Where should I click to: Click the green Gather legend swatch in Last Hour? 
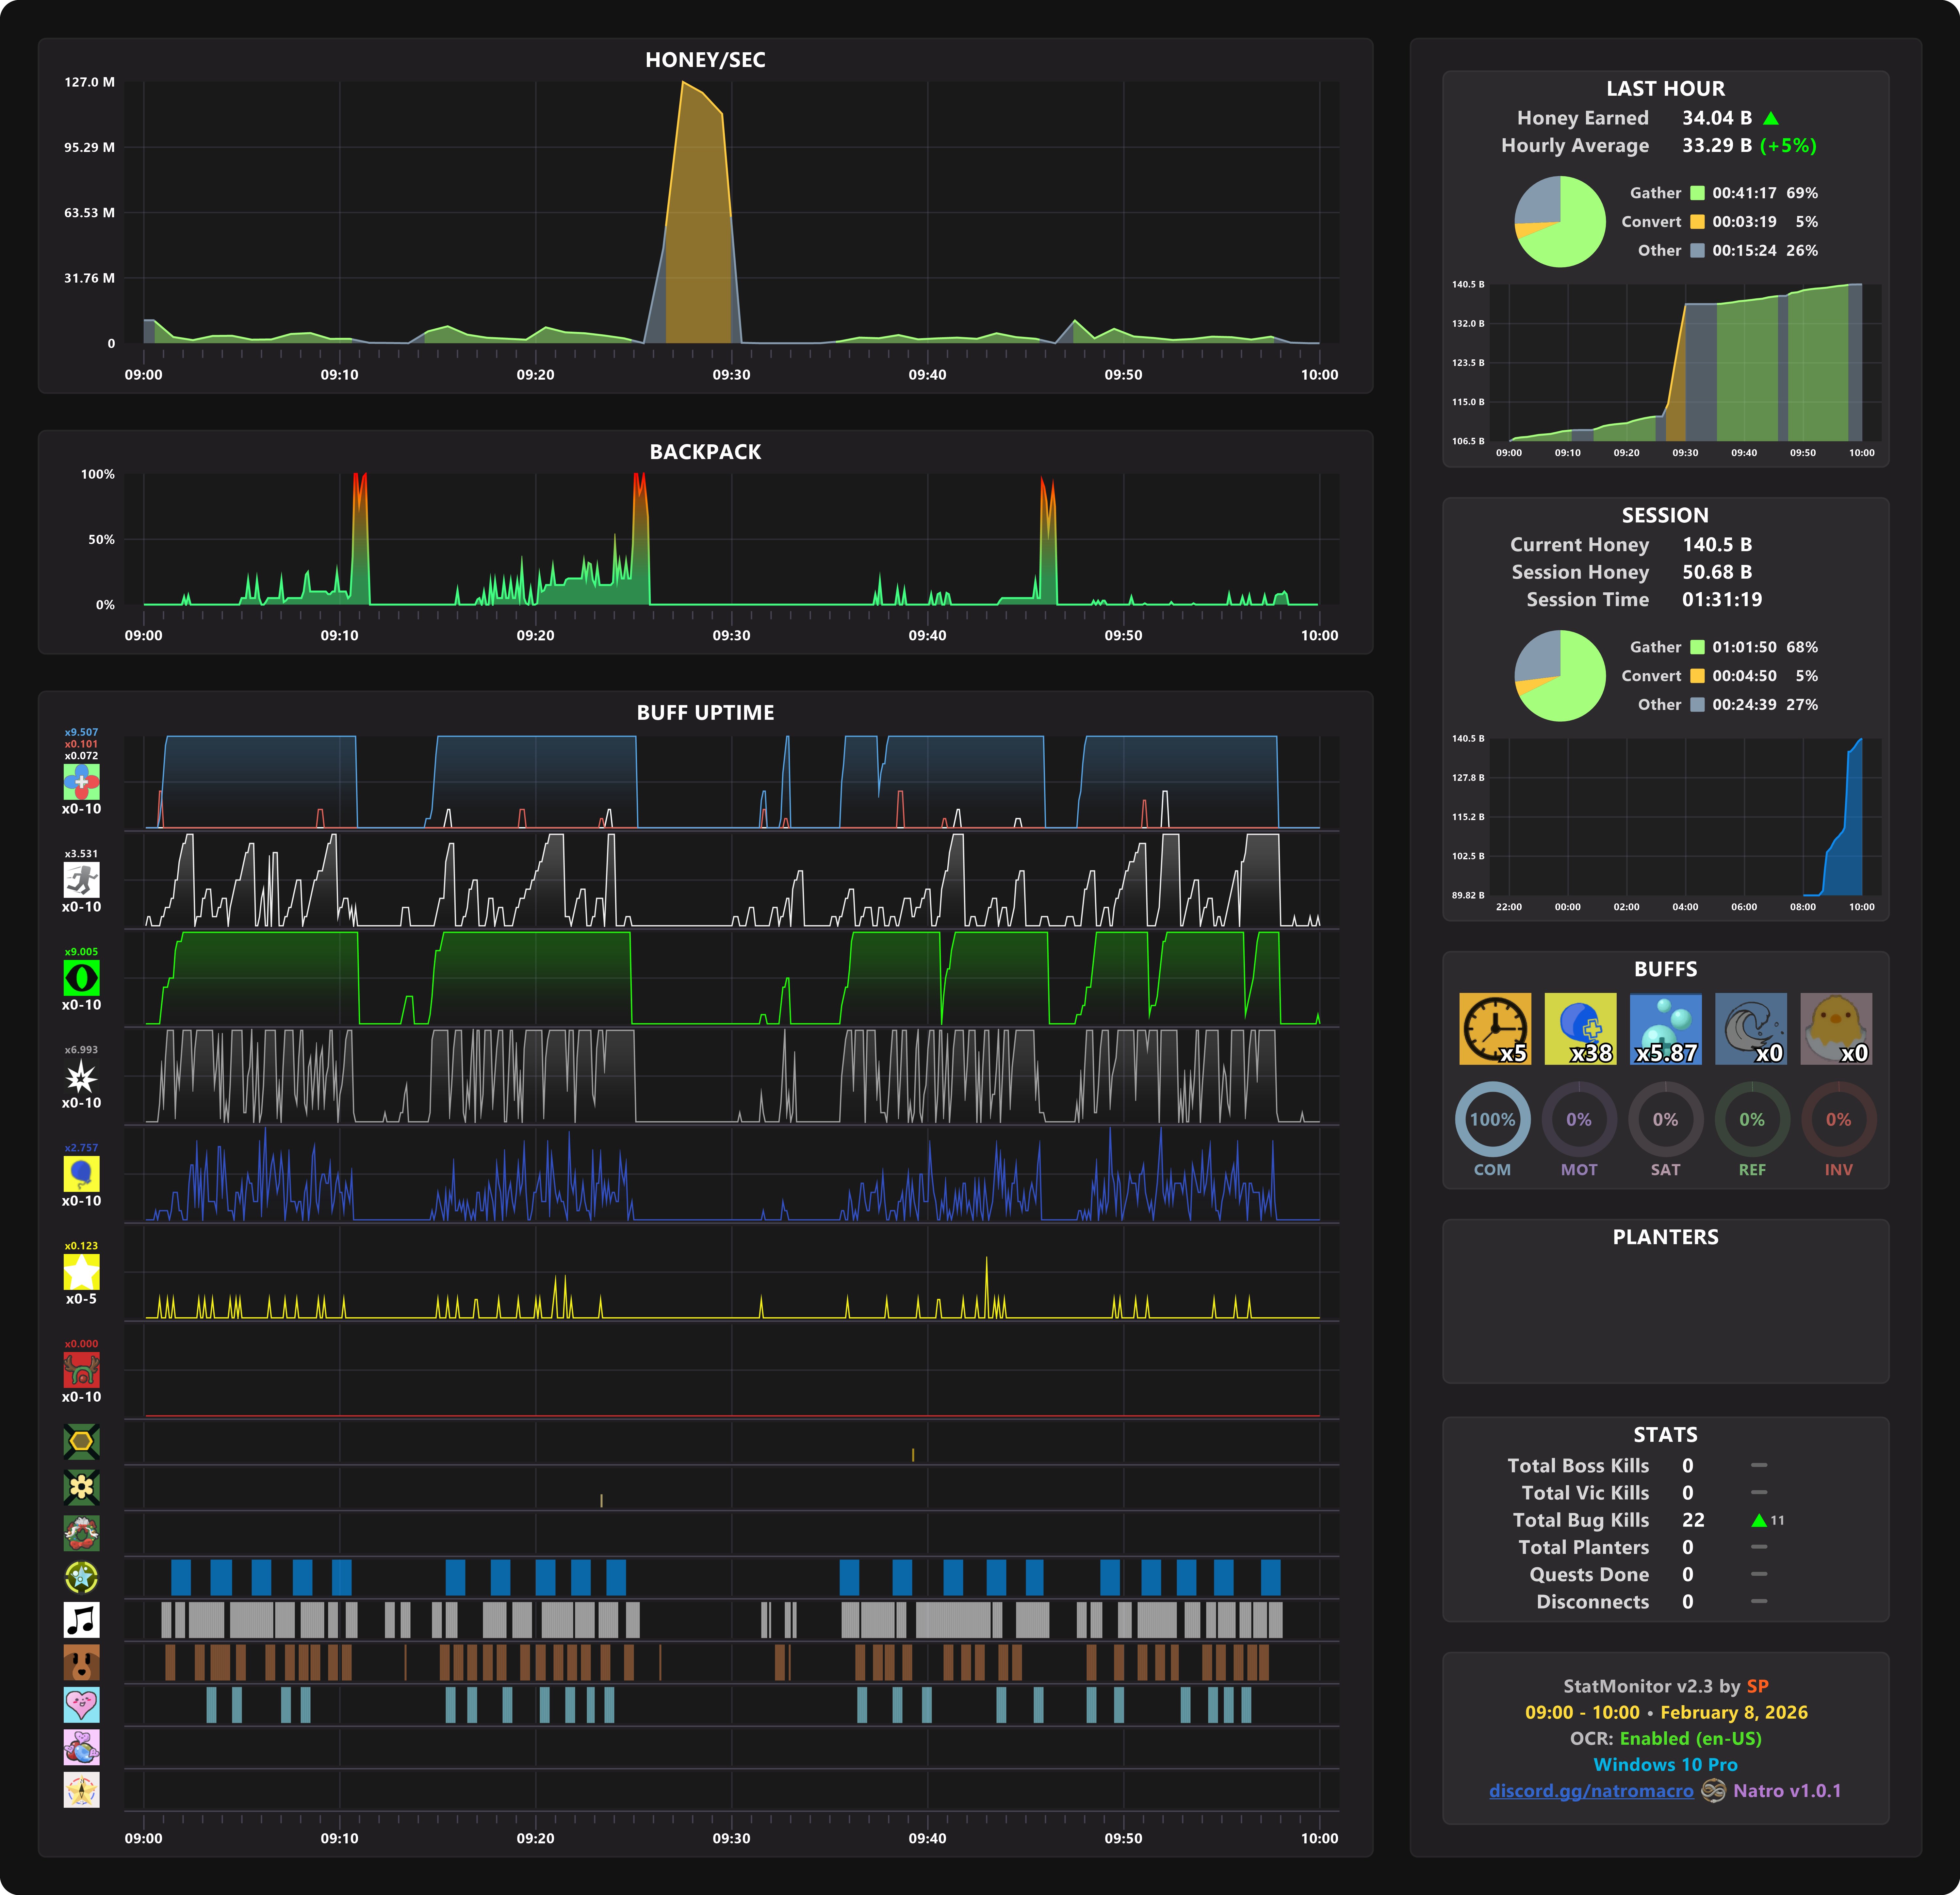(x=1697, y=193)
